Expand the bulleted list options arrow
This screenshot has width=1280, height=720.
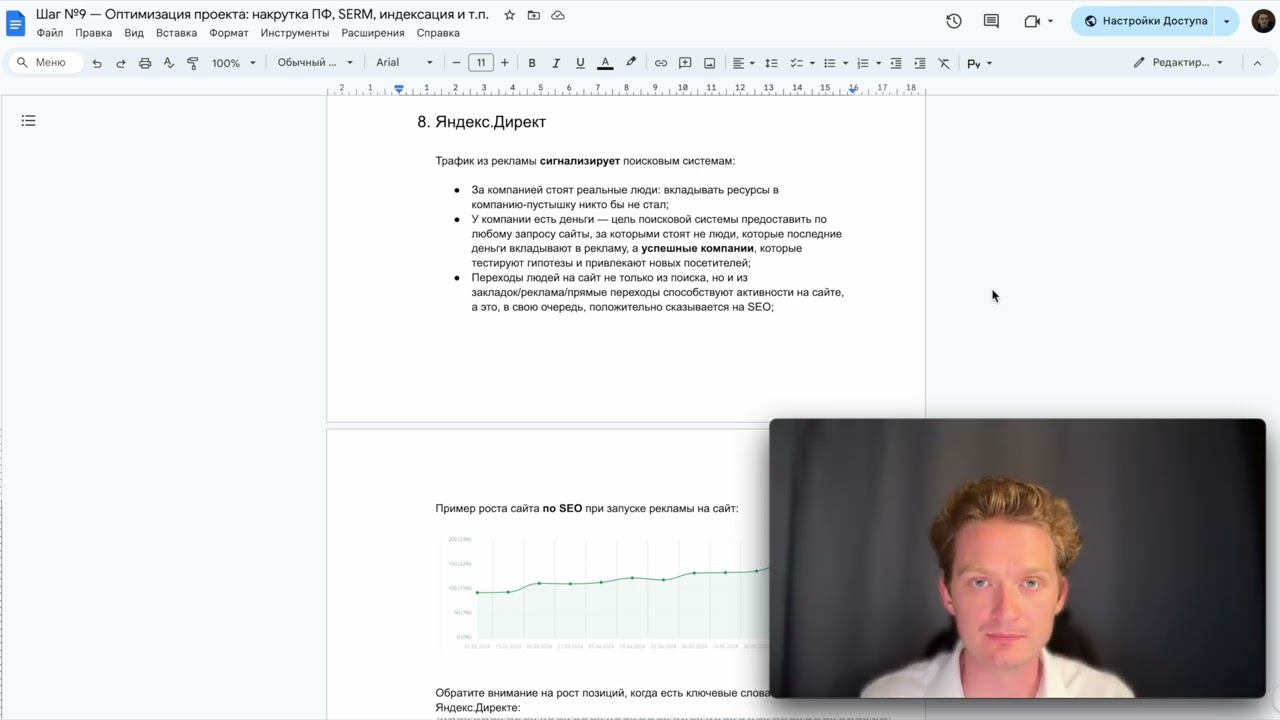(x=845, y=63)
